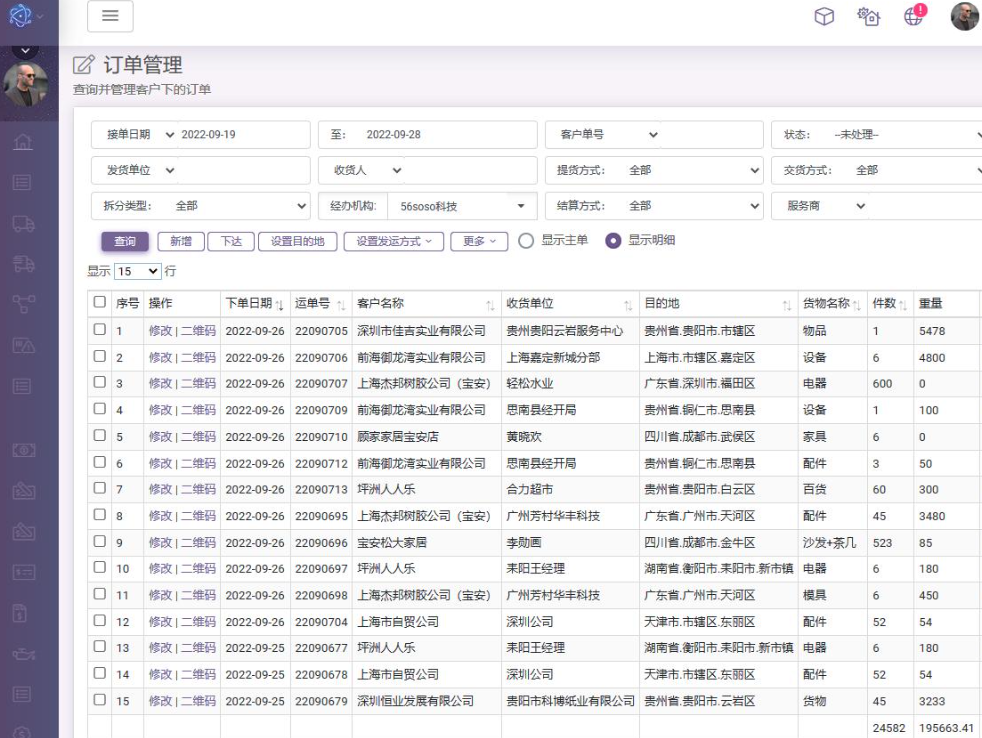Open sidebar money banknote icon
Viewport: 982px width, 738px height.
click(x=23, y=450)
